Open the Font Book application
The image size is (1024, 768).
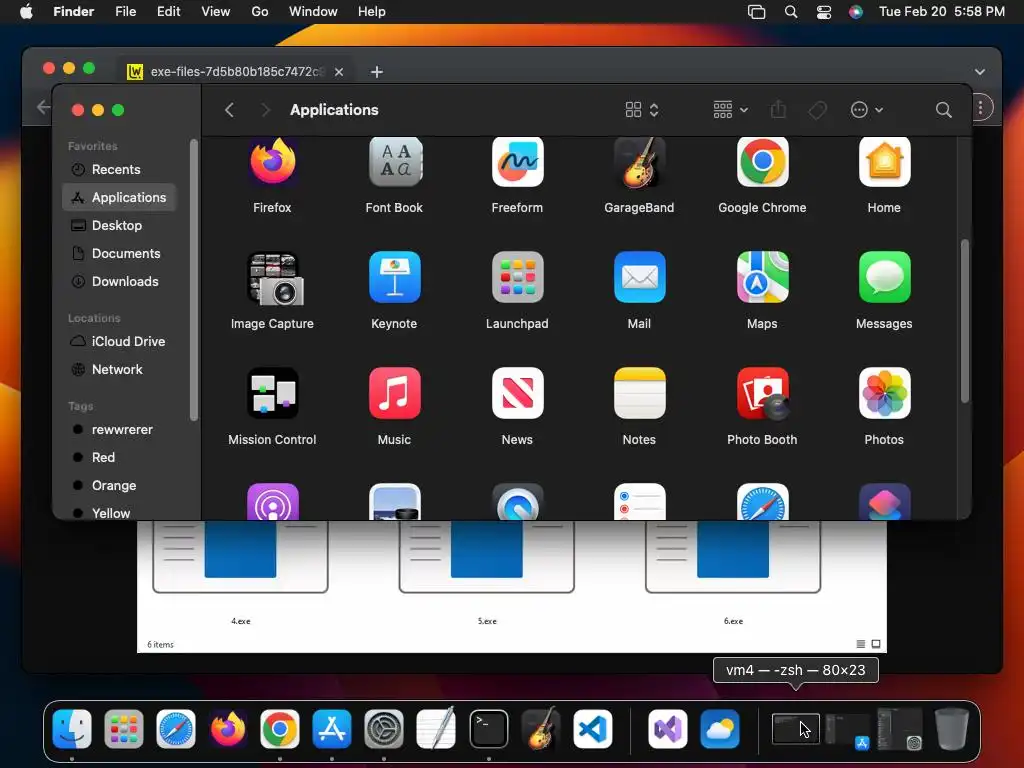pos(394,162)
